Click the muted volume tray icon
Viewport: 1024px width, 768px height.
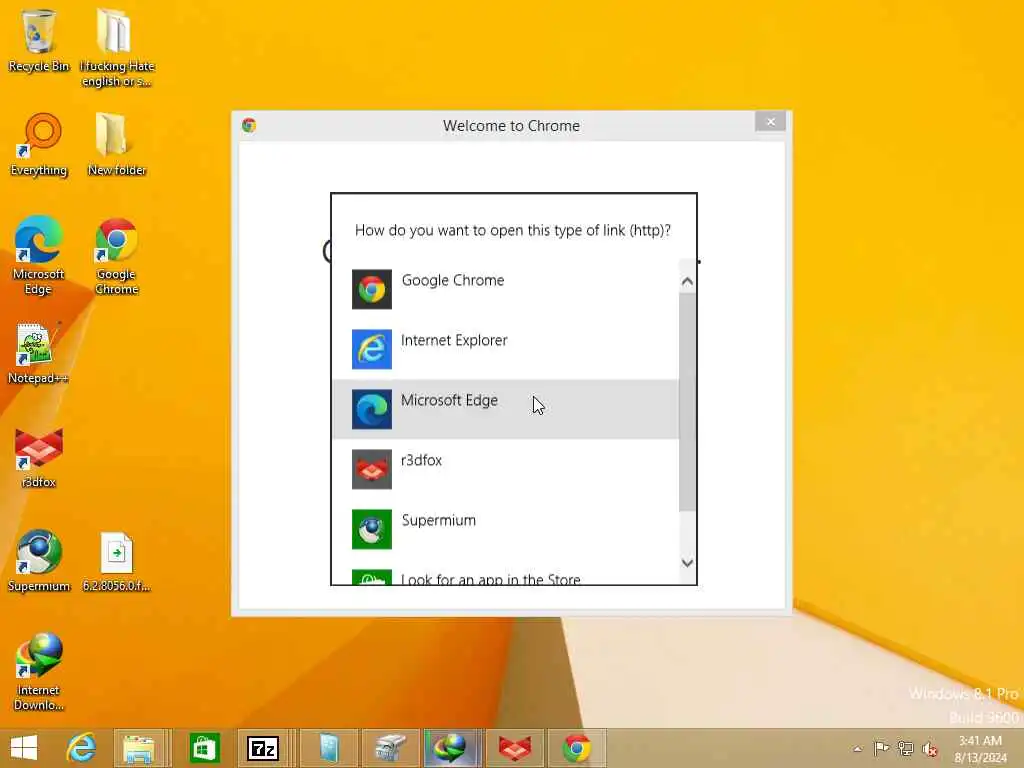[930, 749]
